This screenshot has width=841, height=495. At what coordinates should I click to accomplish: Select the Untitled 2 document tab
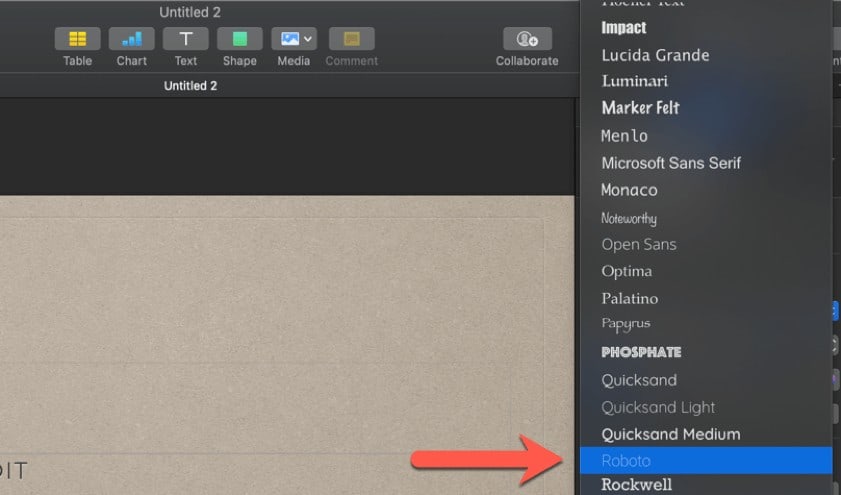pyautogui.click(x=190, y=86)
